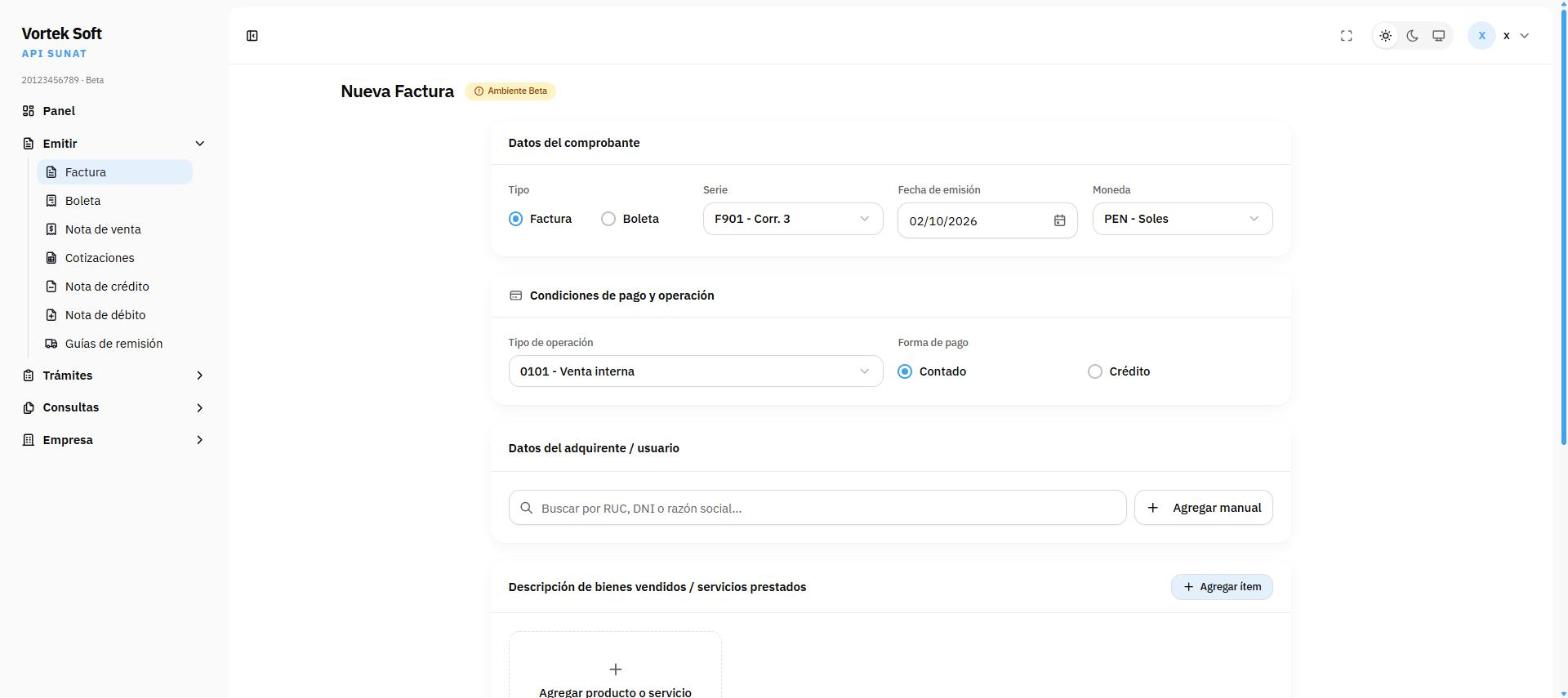
Task: Click the Emitir document icon in sidebar
Action: tap(28, 144)
